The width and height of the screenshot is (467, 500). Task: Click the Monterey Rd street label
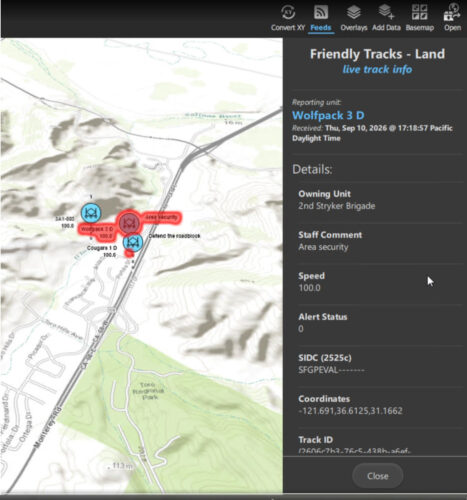(48, 428)
